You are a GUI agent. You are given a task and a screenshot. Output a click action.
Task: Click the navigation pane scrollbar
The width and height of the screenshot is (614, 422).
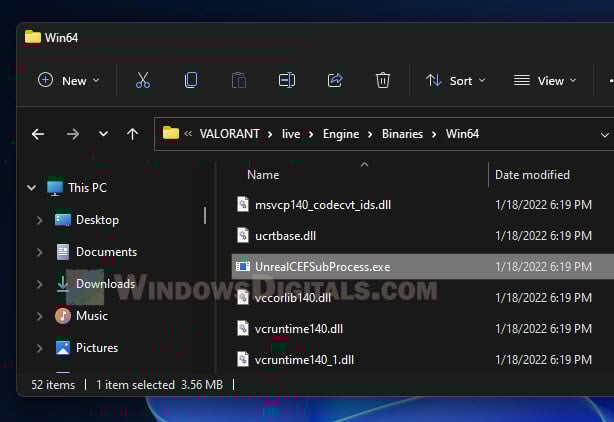[x=205, y=216]
